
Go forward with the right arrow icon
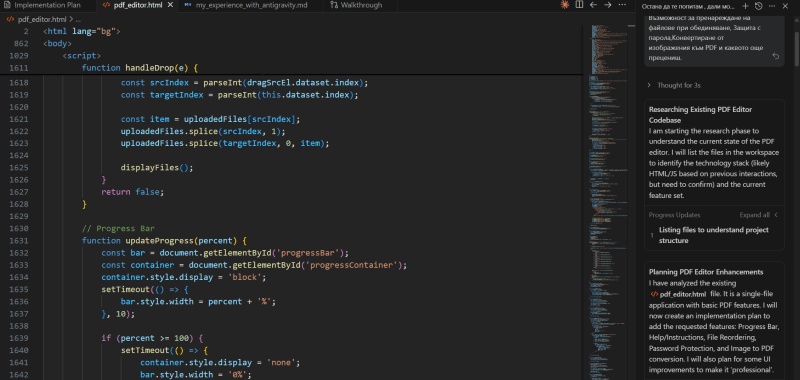608,5
